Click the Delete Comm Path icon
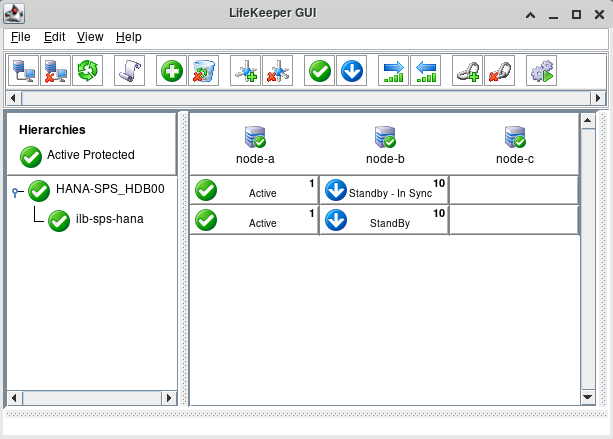The width and height of the screenshot is (613, 439). point(278,71)
